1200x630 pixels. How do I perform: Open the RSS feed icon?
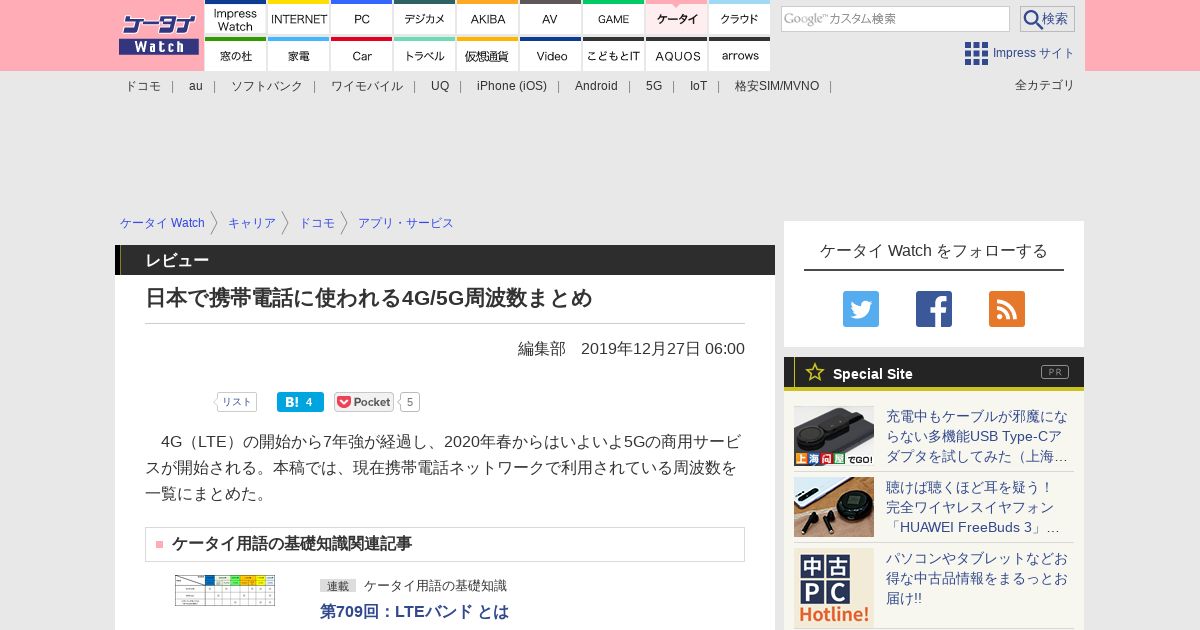pos(1007,309)
